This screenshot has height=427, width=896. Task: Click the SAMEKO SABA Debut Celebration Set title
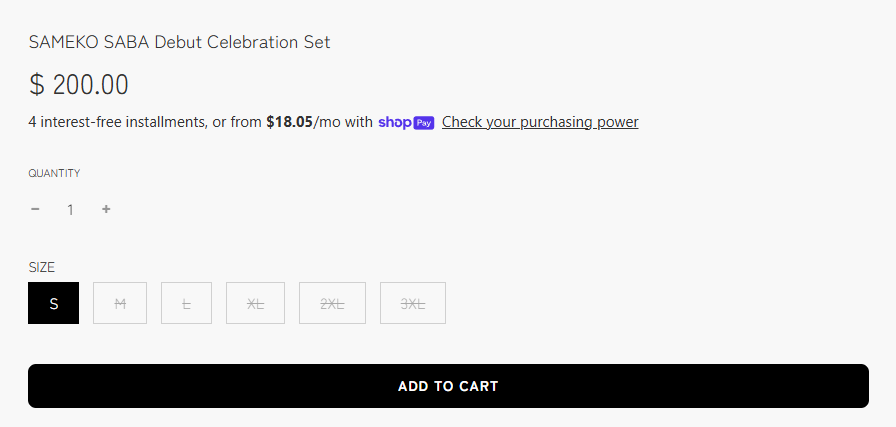click(x=179, y=42)
